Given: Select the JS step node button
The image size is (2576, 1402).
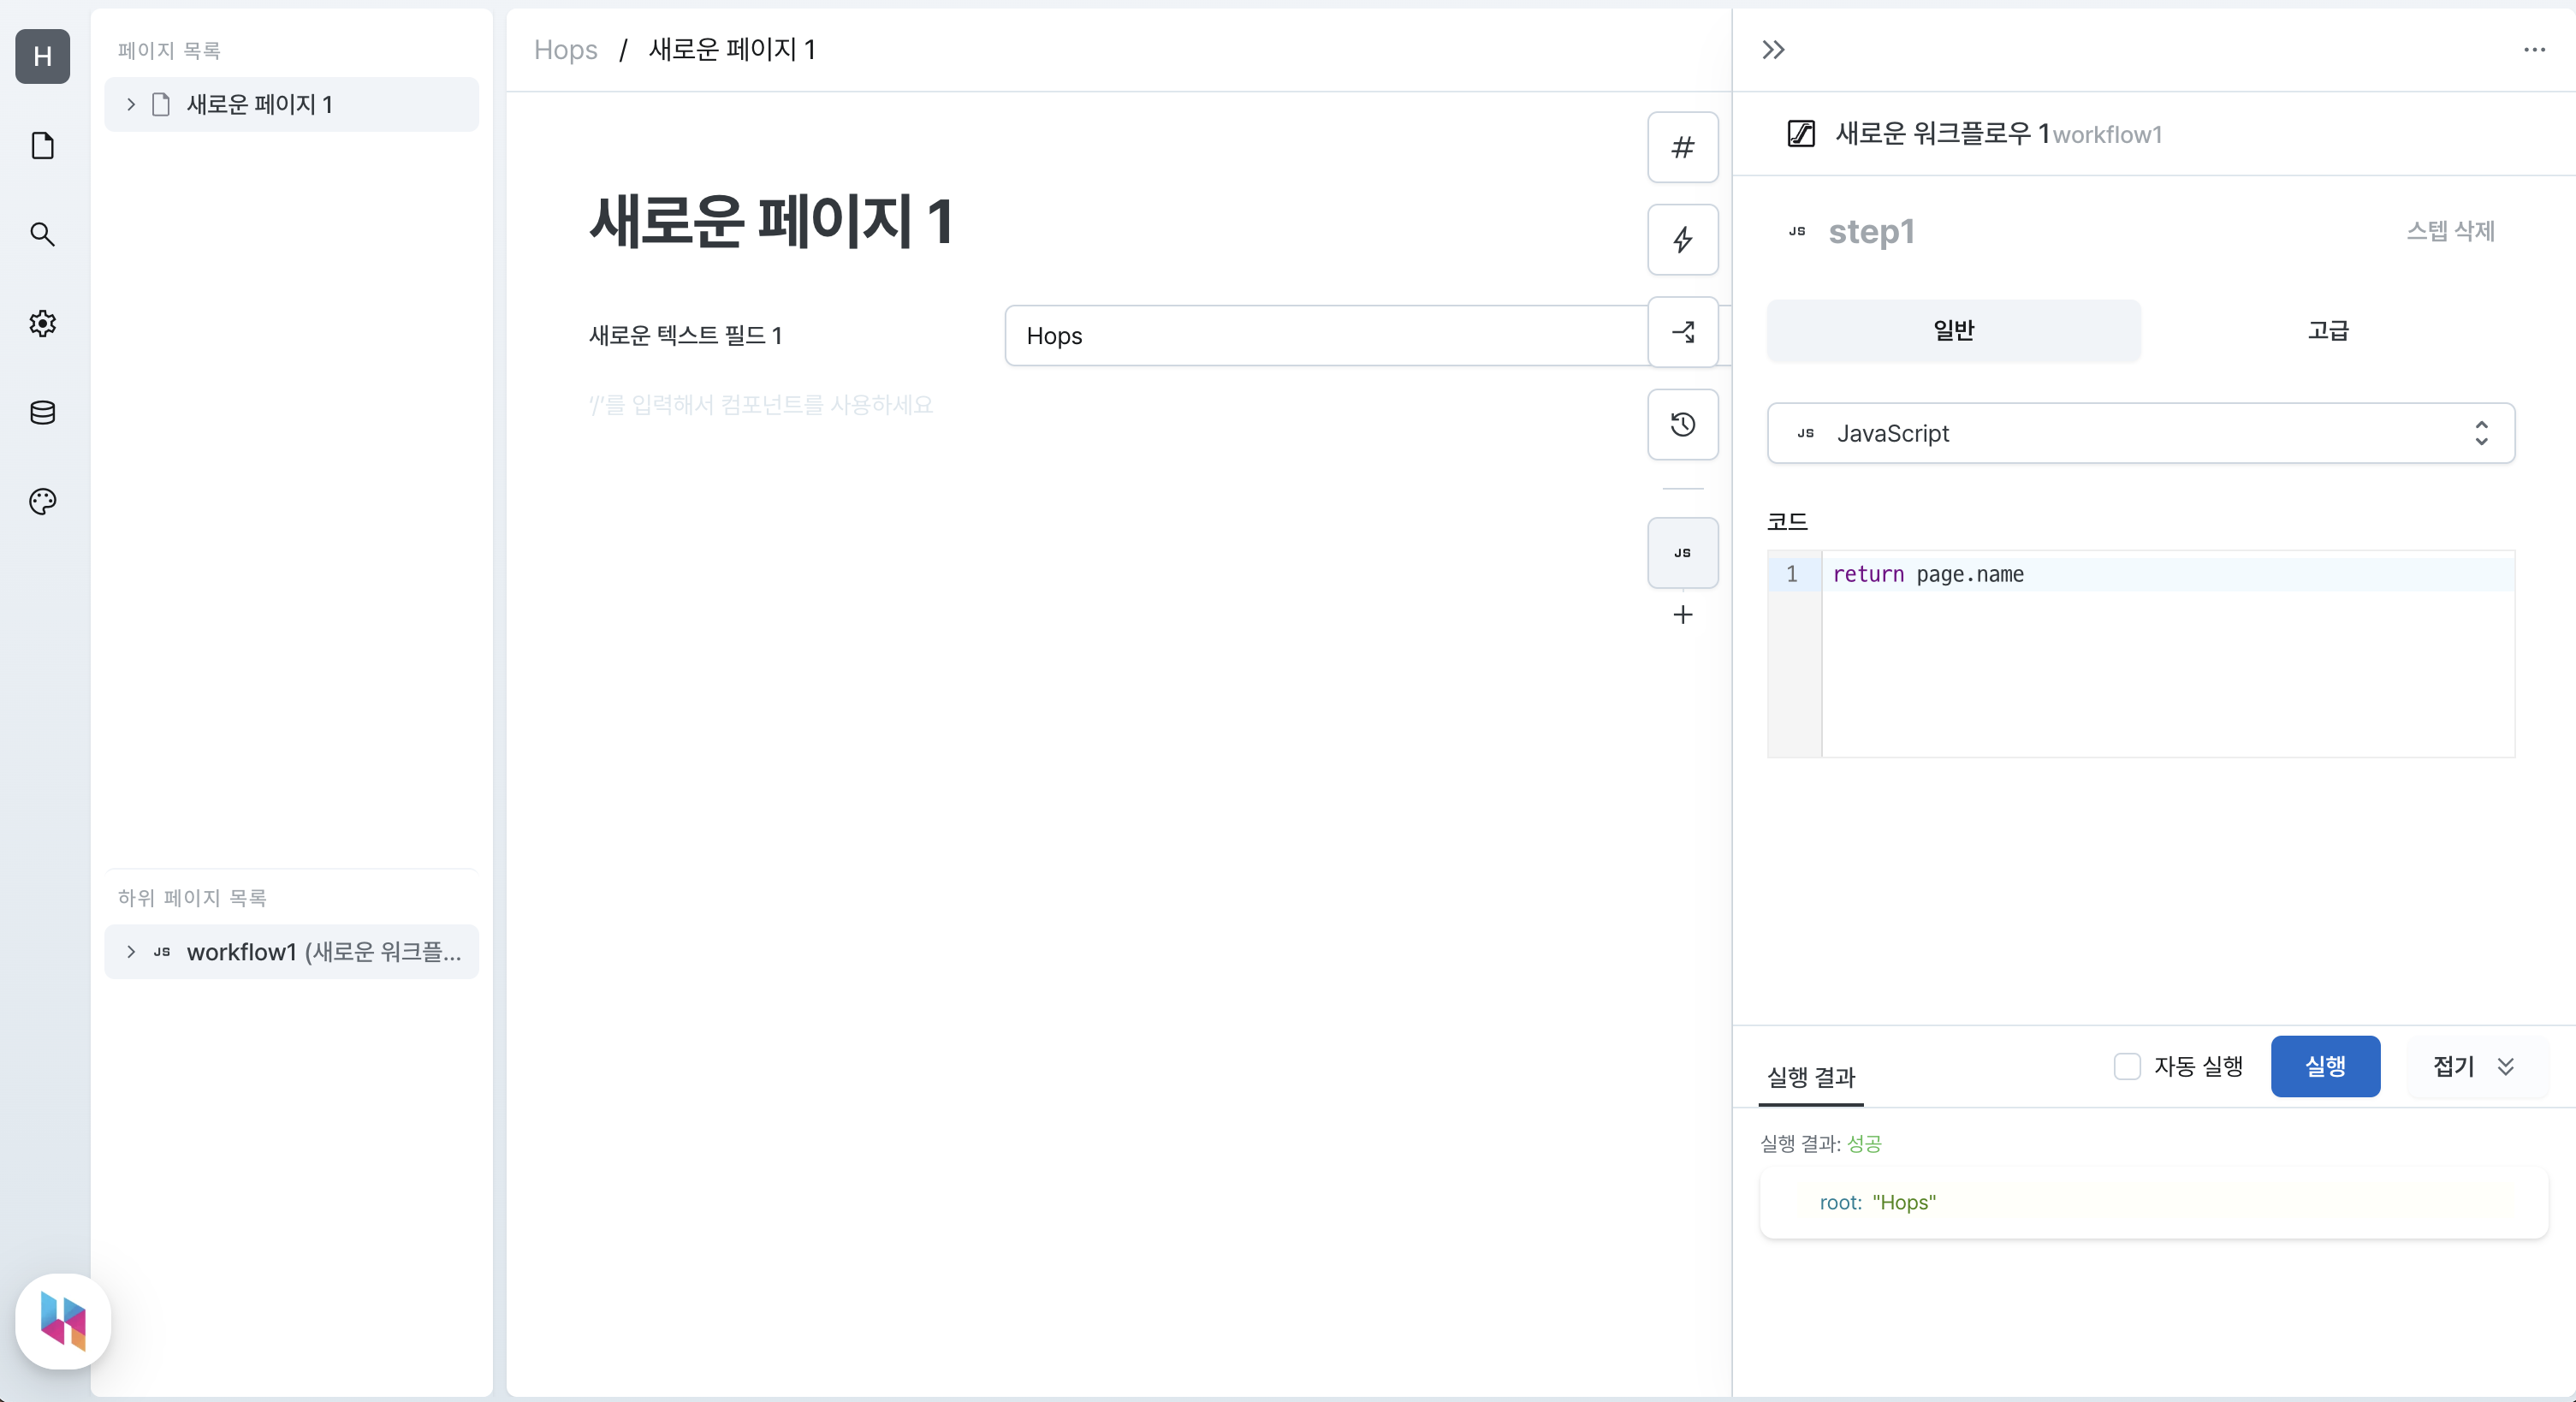Looking at the screenshot, I should tap(1683, 553).
